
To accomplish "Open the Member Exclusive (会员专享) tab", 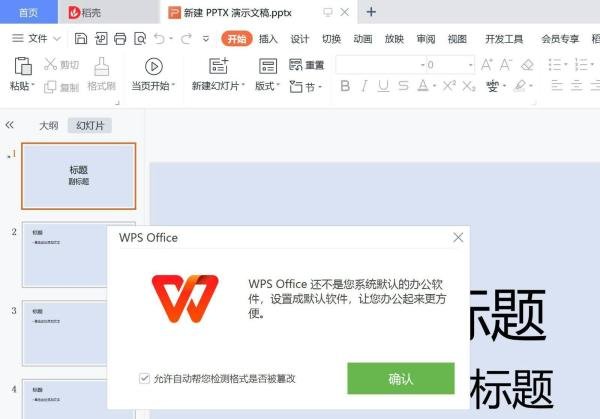I will click(x=560, y=39).
